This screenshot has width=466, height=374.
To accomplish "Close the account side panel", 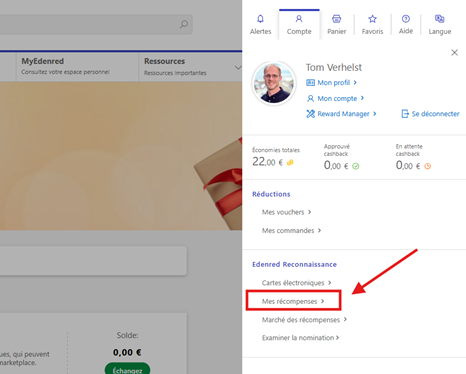I will tap(454, 53).
